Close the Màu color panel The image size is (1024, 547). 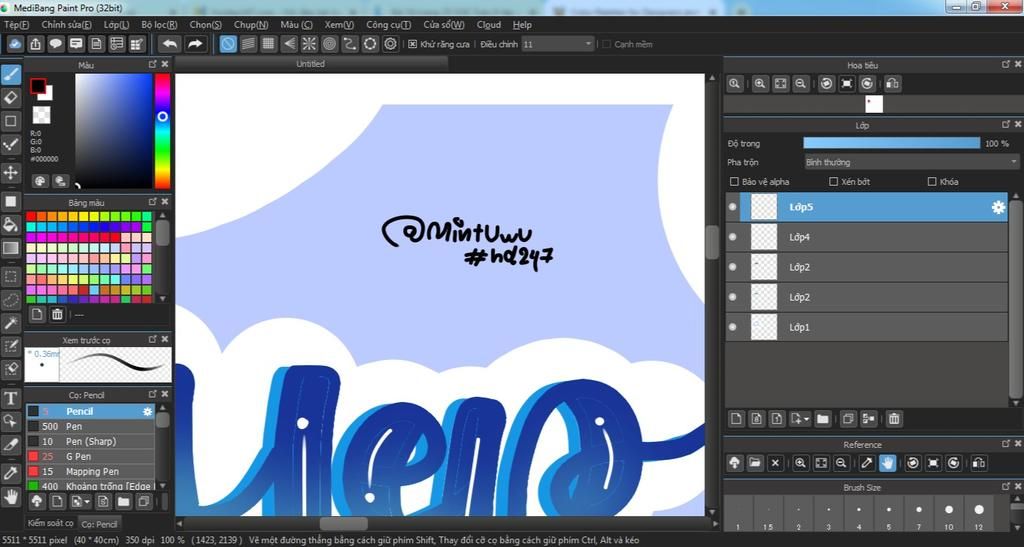pyautogui.click(x=165, y=64)
